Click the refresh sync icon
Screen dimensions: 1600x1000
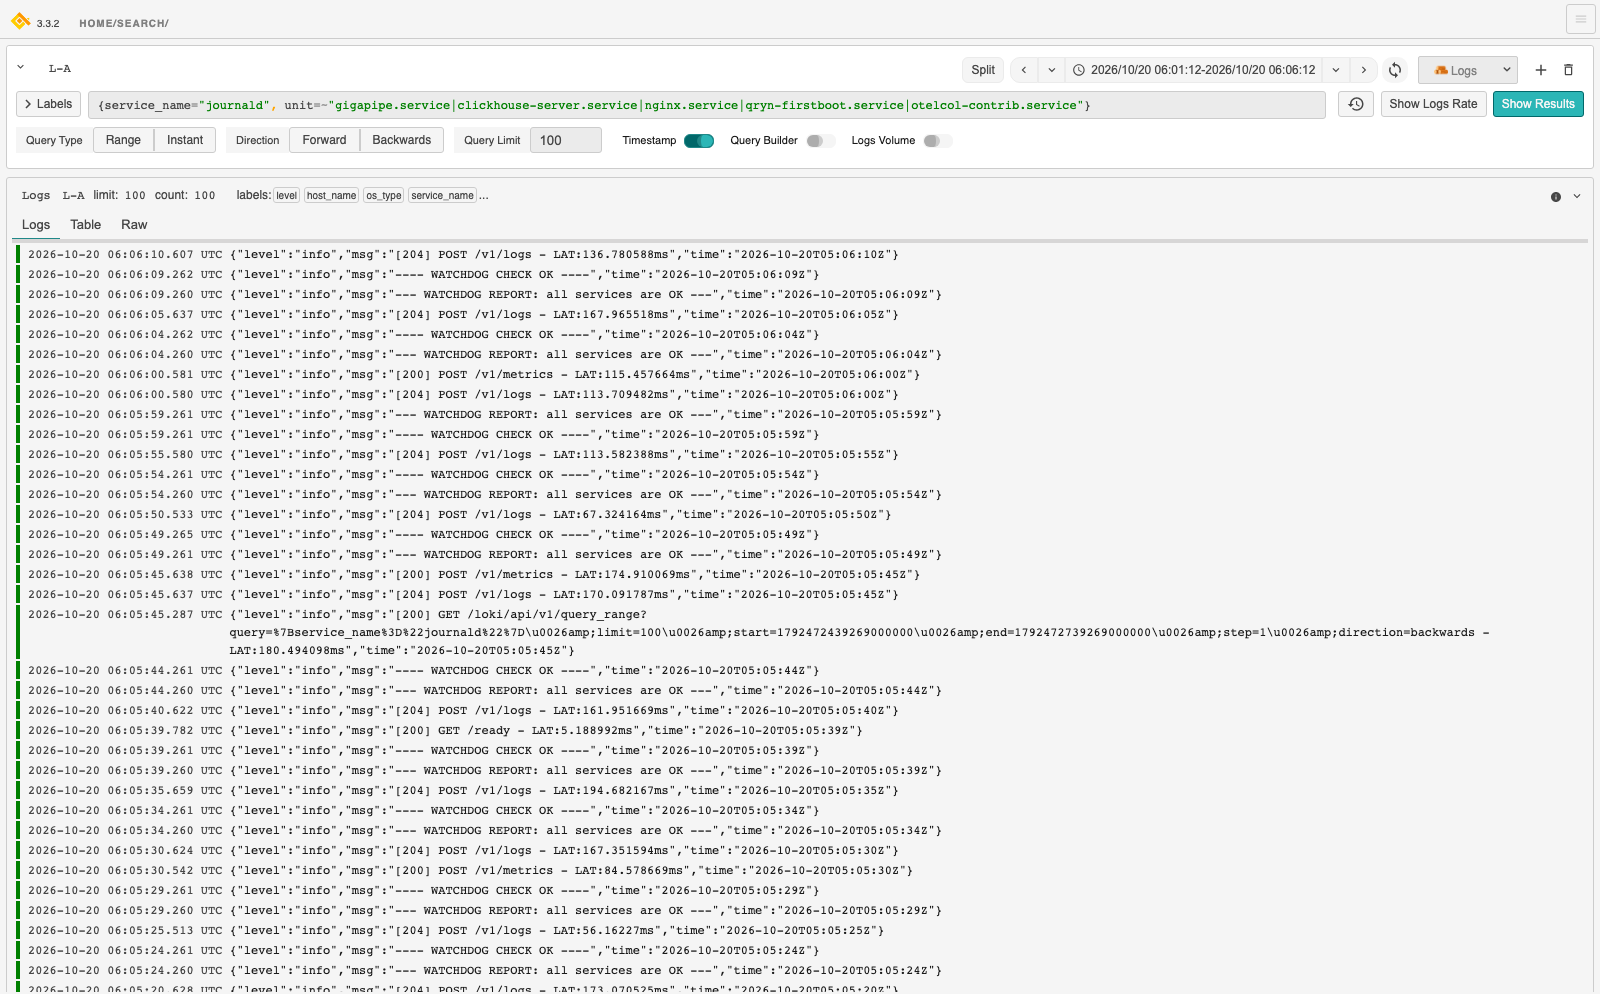[1395, 70]
